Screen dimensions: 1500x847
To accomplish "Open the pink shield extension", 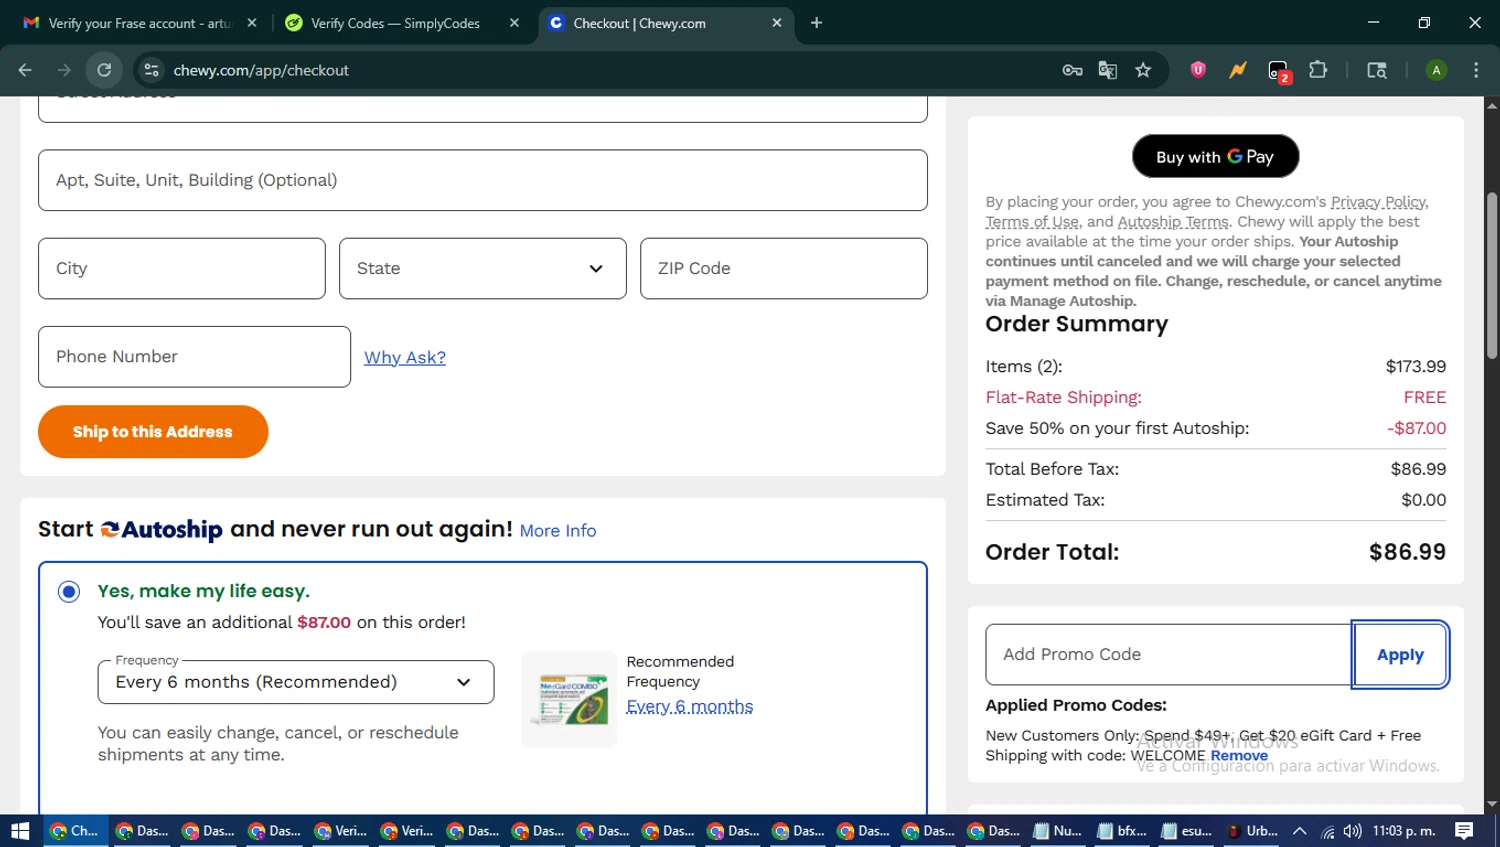I will click(x=1198, y=70).
